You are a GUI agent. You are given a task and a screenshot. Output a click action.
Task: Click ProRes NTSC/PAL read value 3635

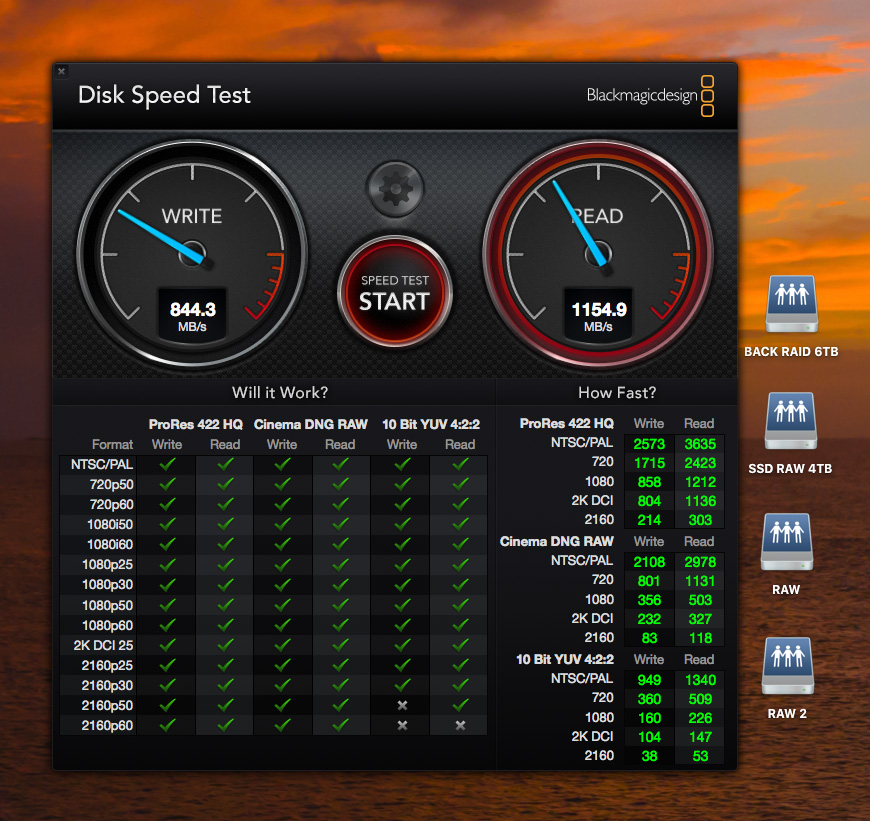(700, 444)
